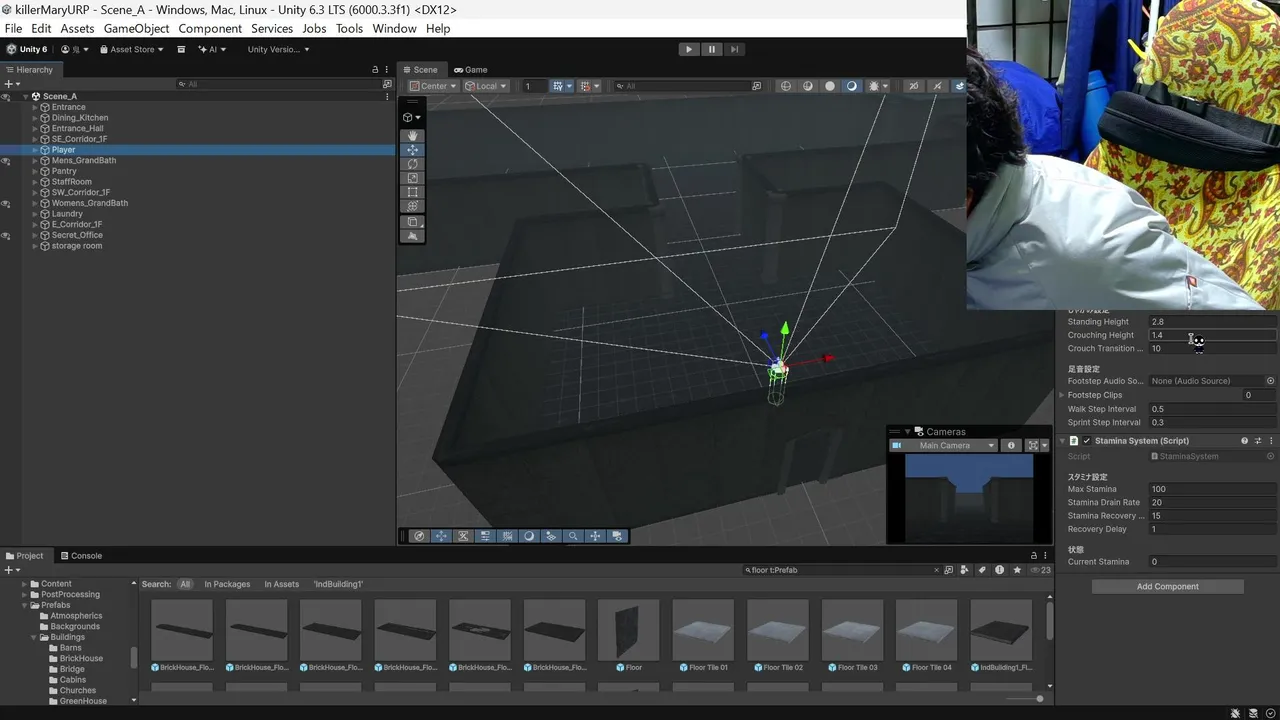
Task: Open Hierarchy create plus dropdown
Action: tap(11, 84)
